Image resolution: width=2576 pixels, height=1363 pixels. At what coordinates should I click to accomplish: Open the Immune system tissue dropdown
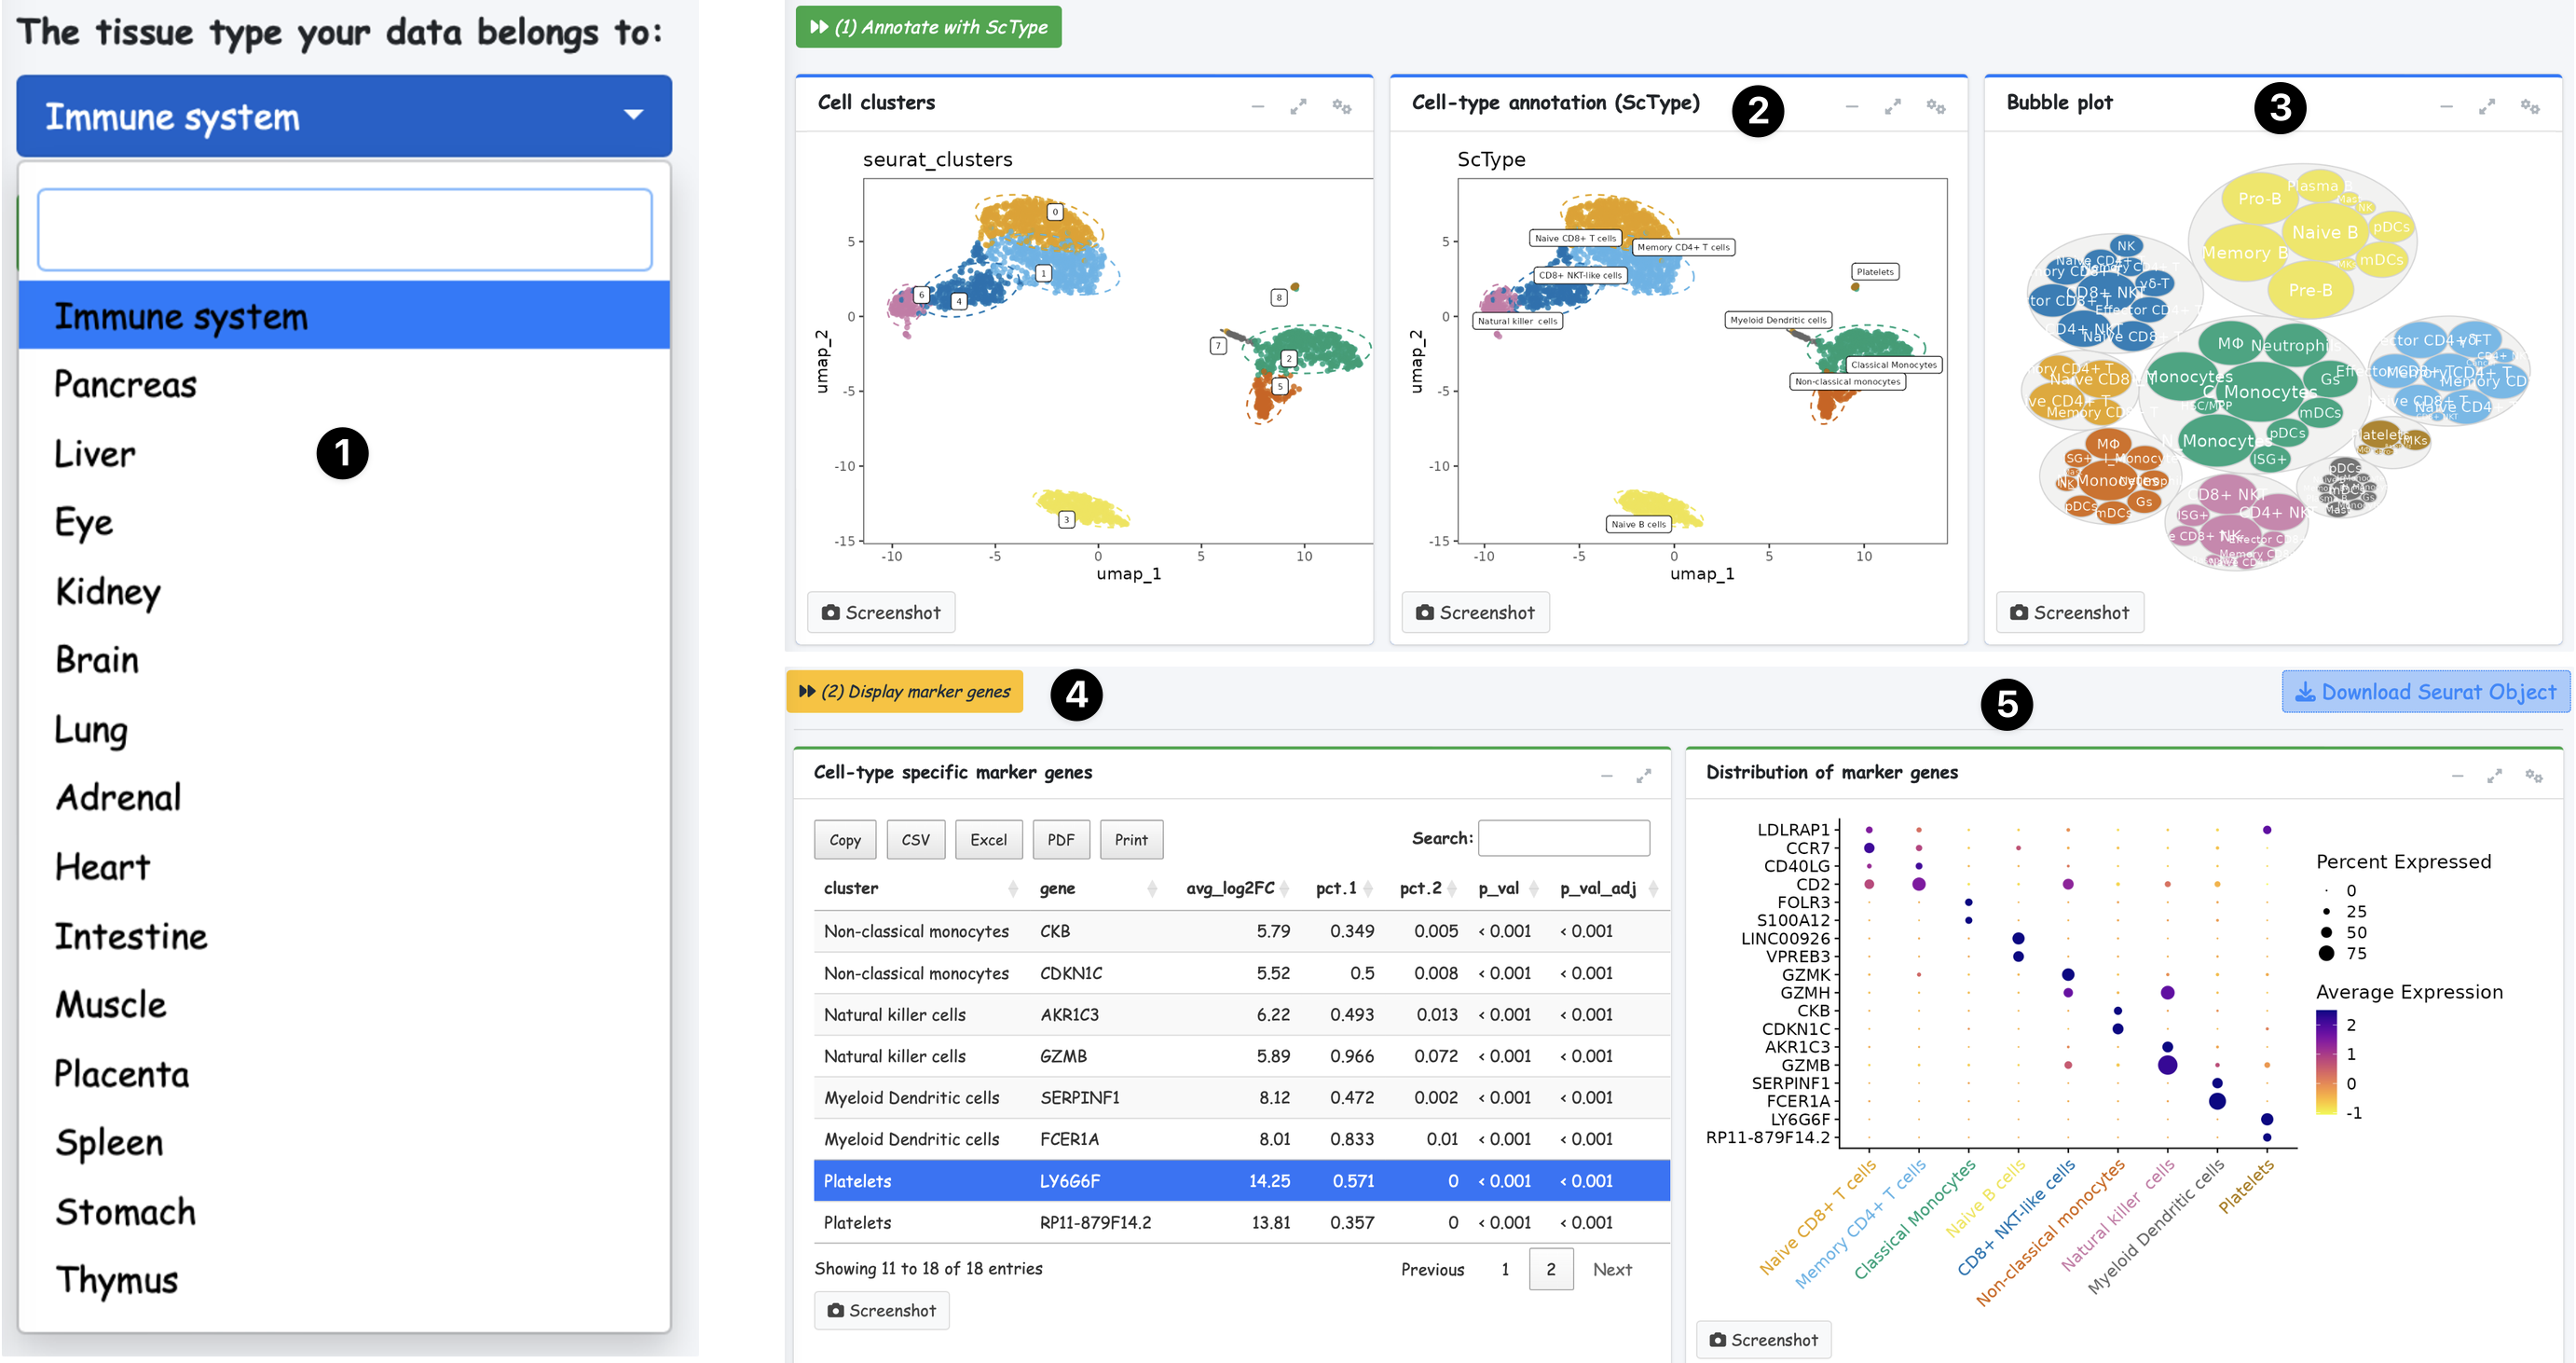tap(344, 116)
